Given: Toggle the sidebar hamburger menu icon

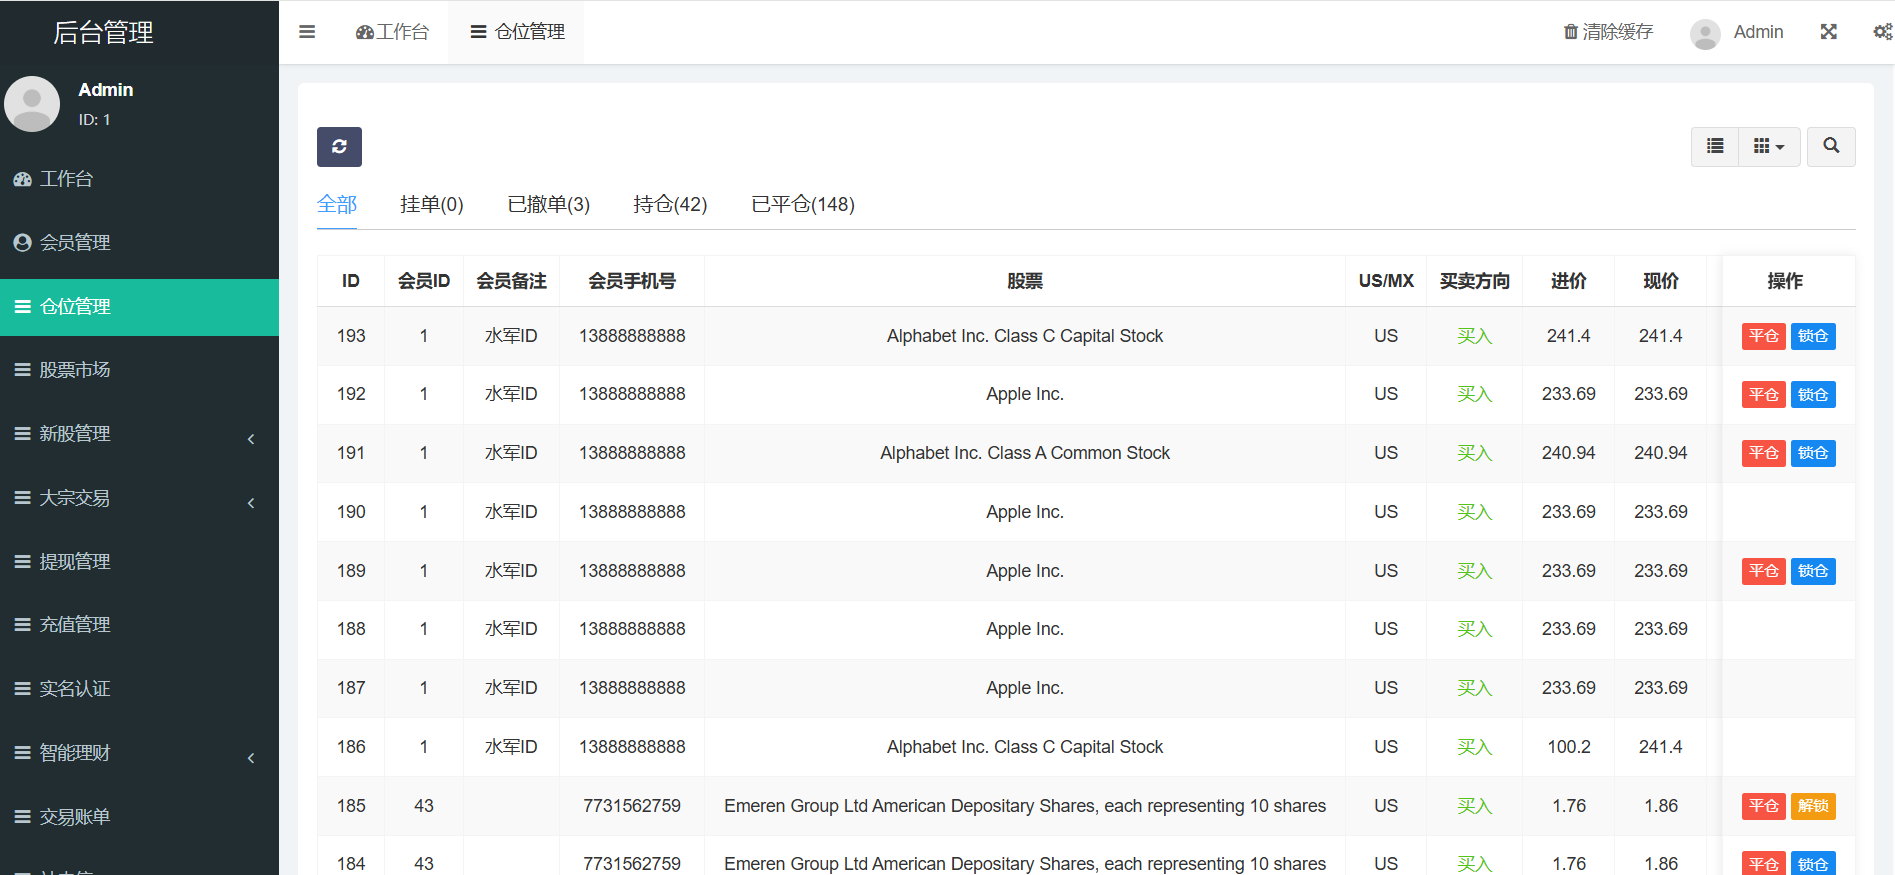Looking at the screenshot, I should (307, 32).
